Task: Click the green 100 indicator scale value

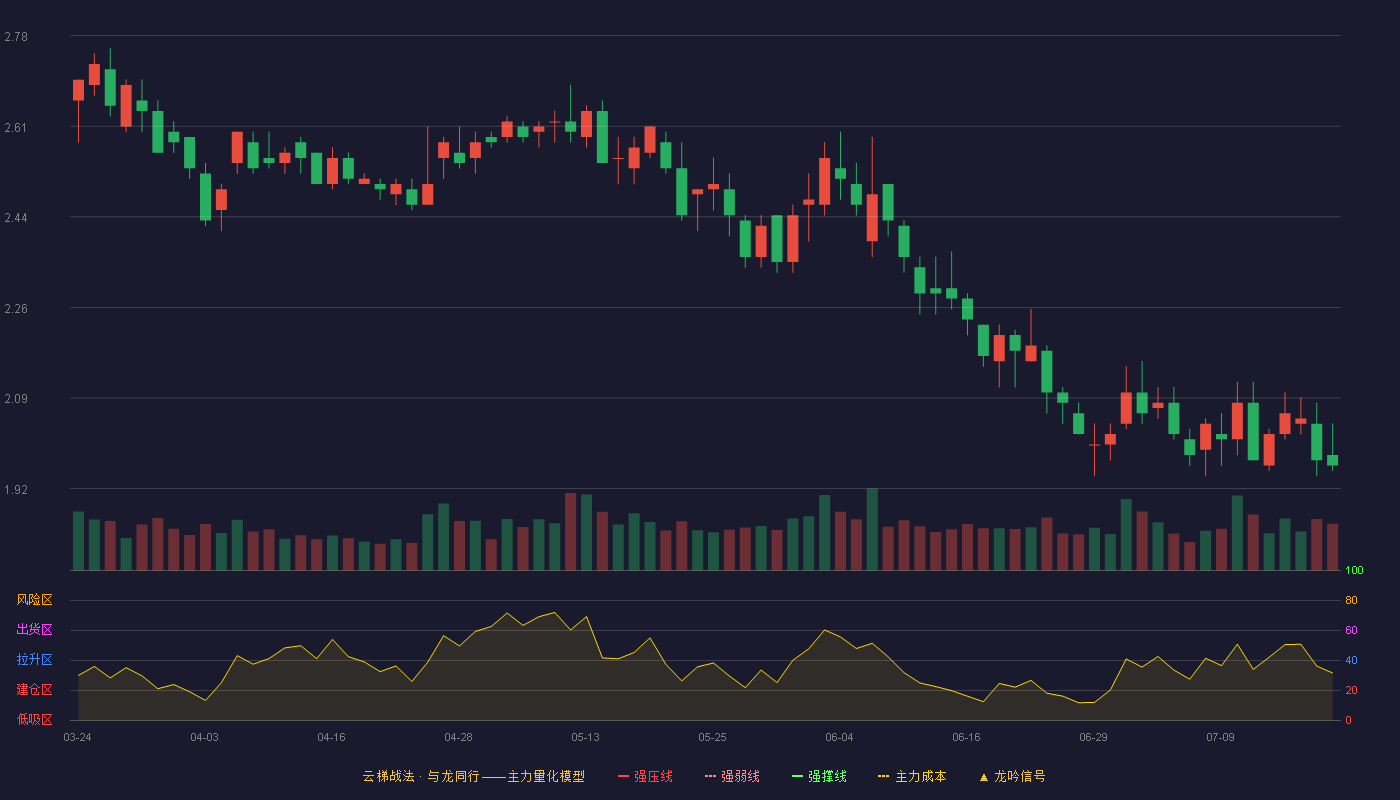Action: point(1354,571)
